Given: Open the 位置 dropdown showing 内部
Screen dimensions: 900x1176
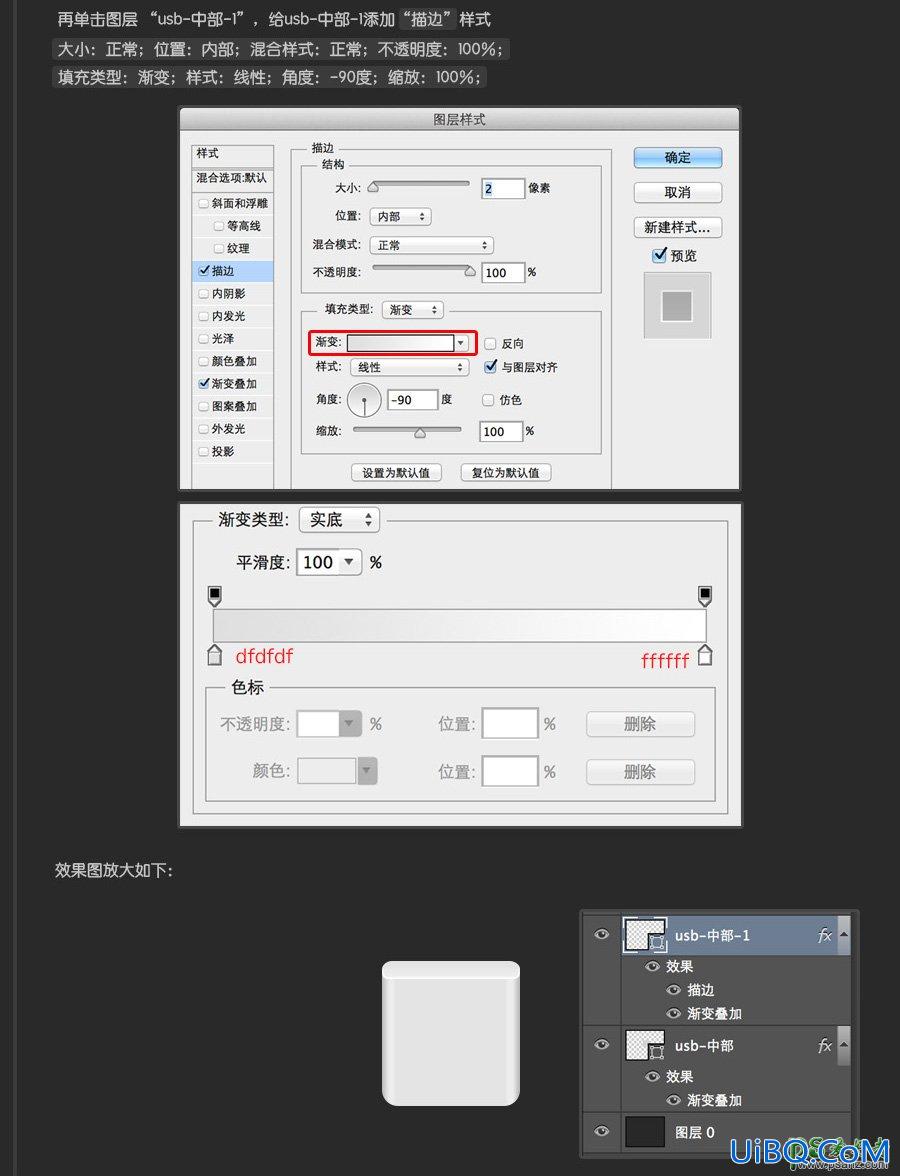Looking at the screenshot, I should [x=400, y=216].
